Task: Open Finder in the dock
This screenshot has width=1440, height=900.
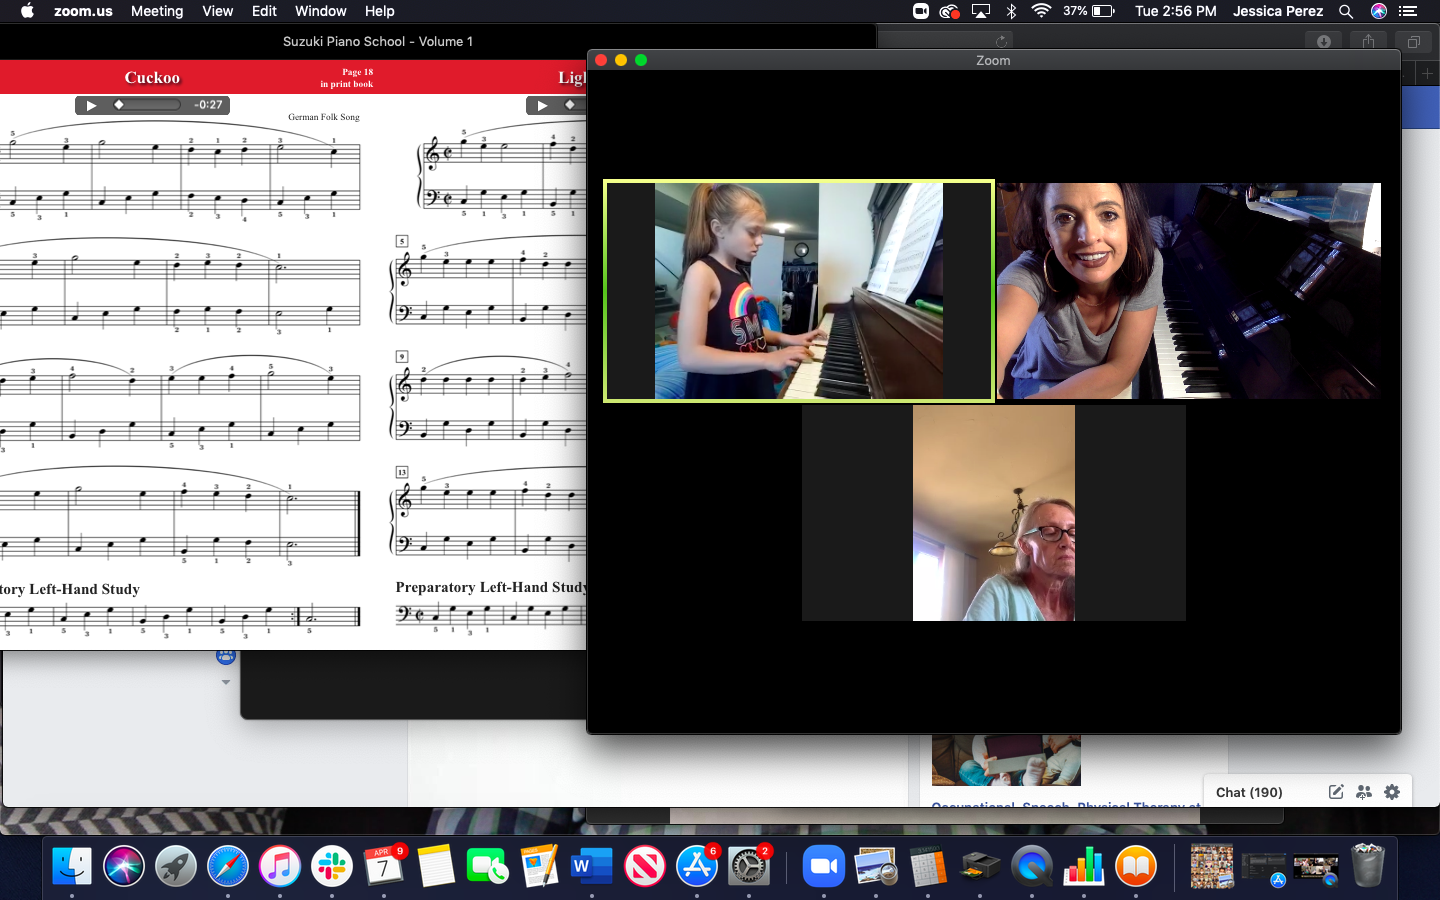Action: click(72, 866)
